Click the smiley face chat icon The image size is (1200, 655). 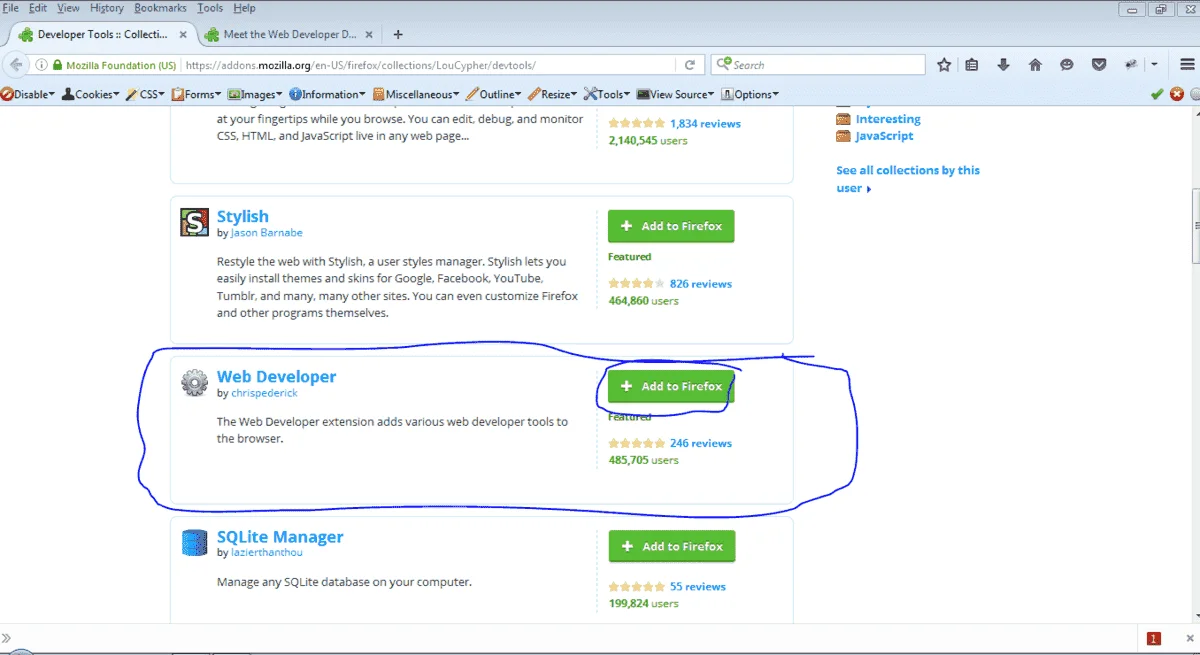[x=1067, y=65]
